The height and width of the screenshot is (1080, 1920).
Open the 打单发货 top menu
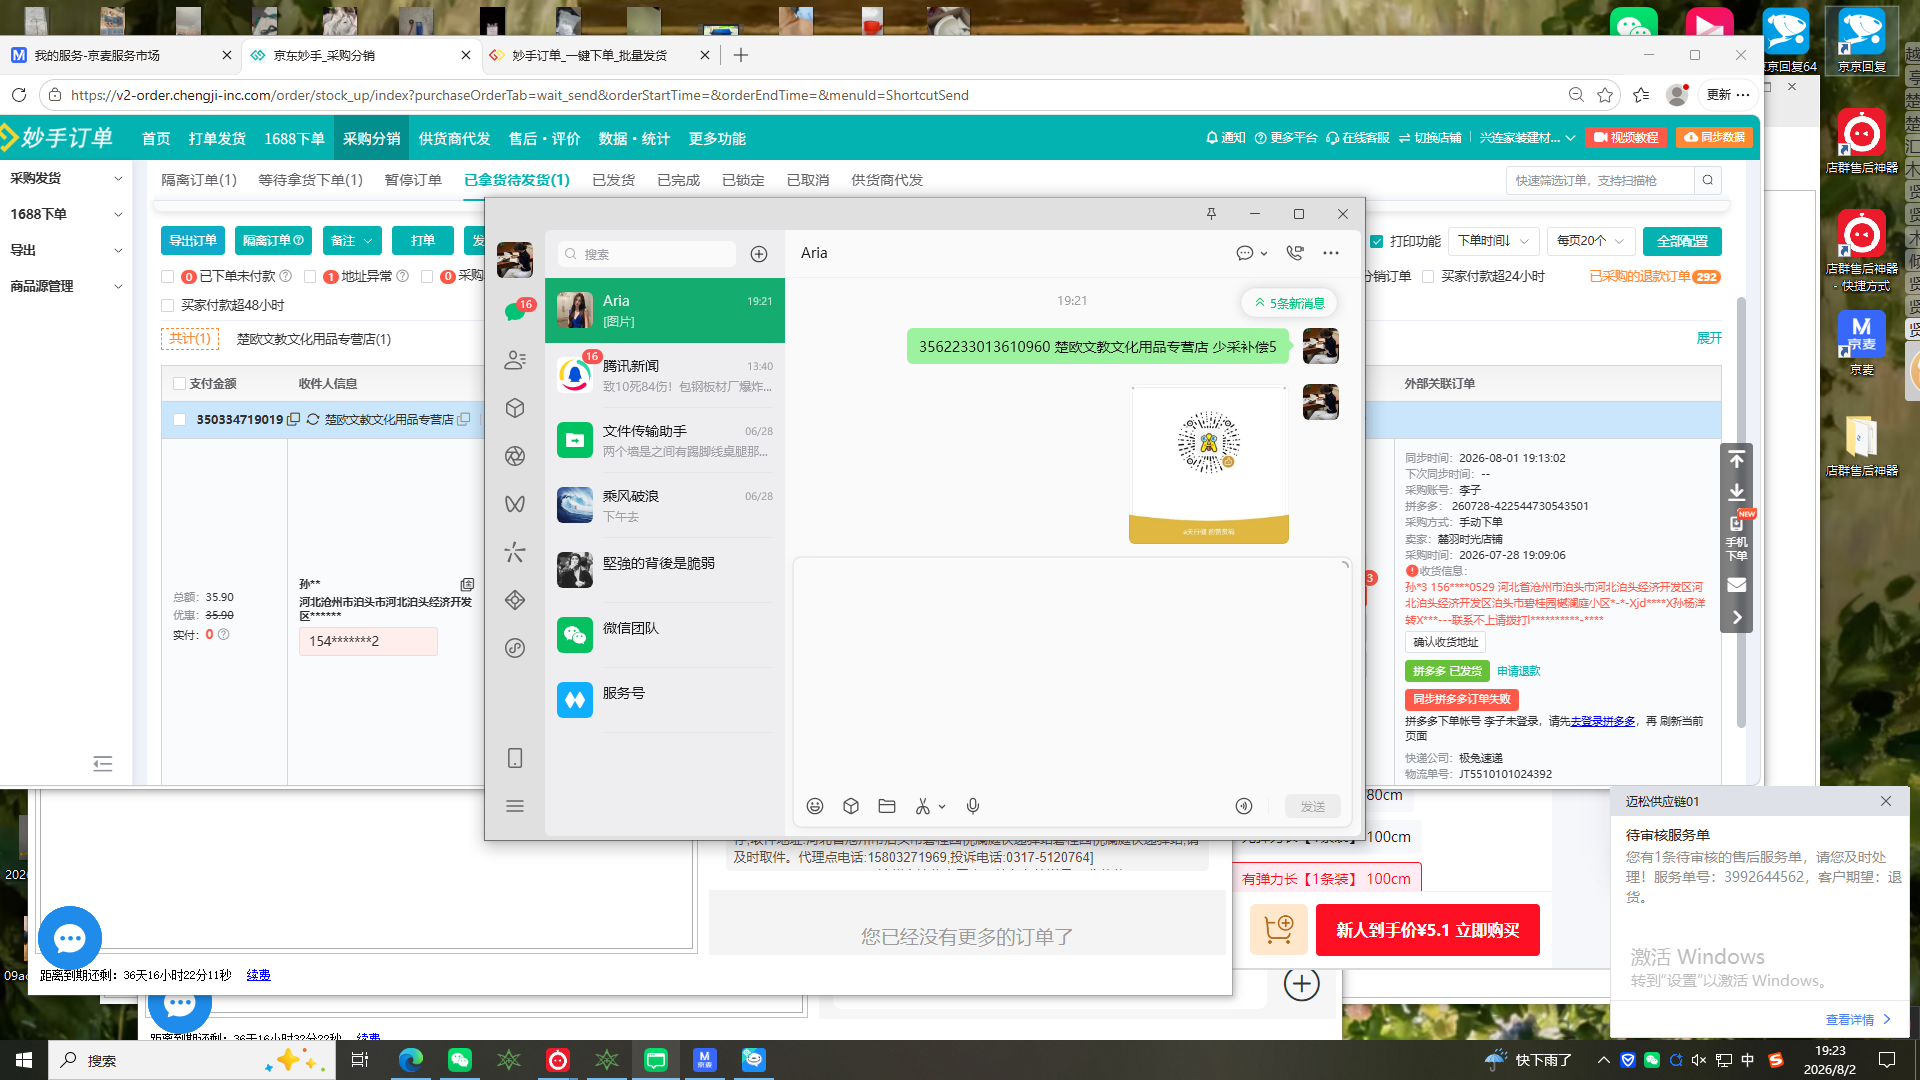(217, 138)
